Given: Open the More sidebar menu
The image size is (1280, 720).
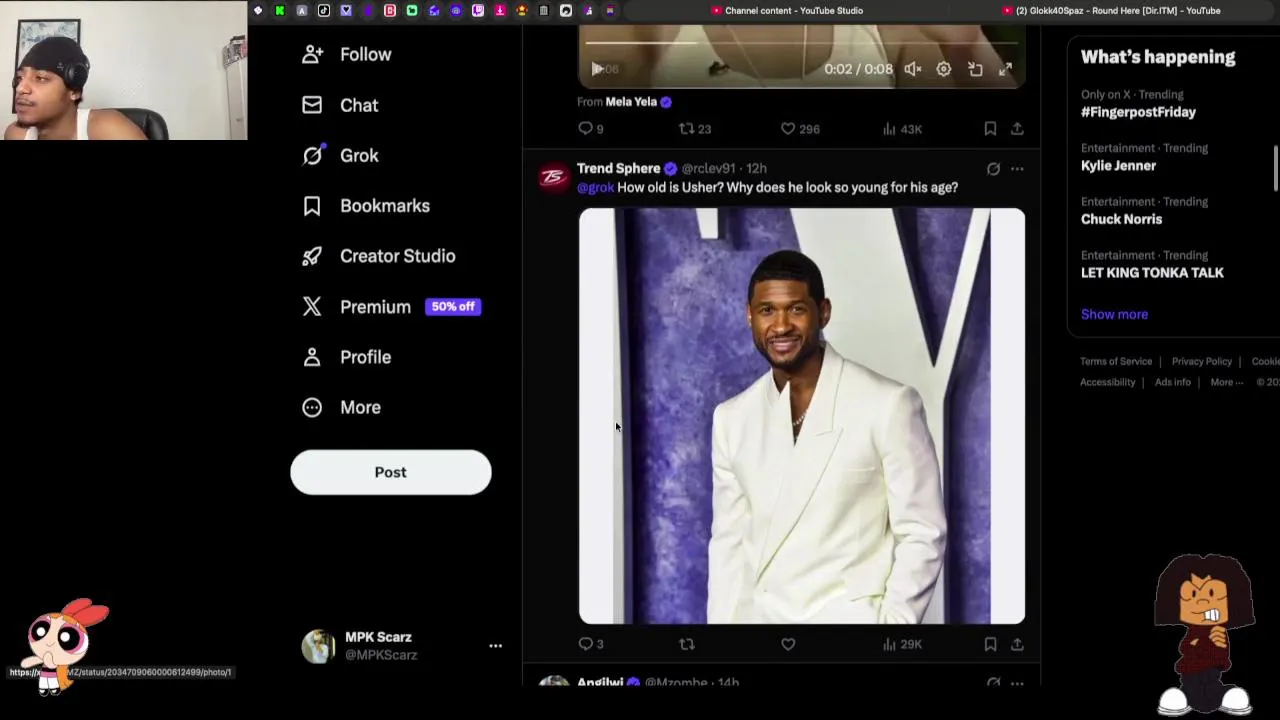Looking at the screenshot, I should coord(341,407).
